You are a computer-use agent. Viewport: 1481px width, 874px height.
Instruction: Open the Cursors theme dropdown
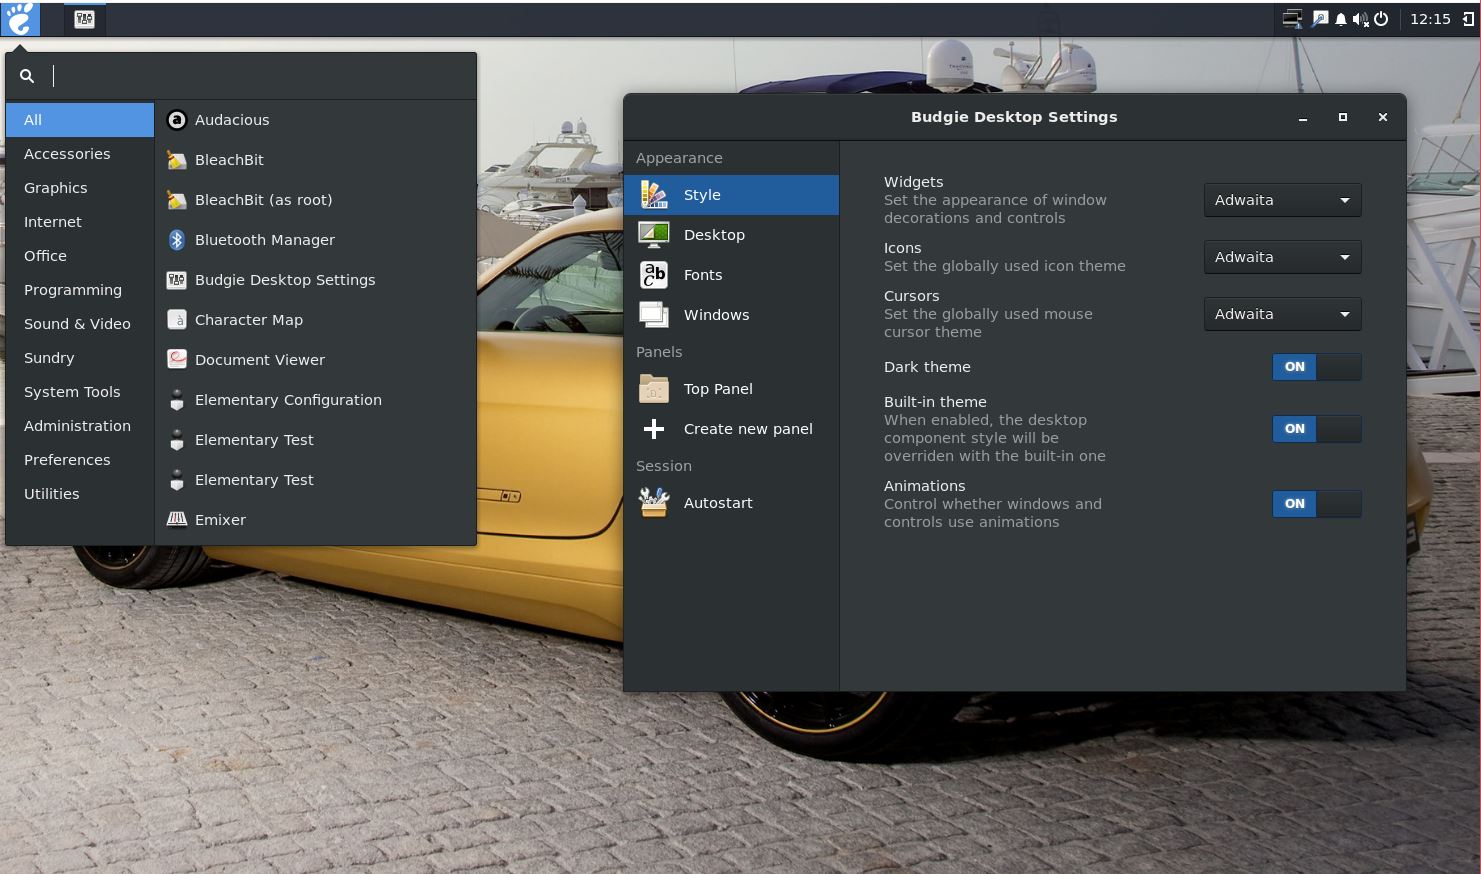tap(1282, 314)
